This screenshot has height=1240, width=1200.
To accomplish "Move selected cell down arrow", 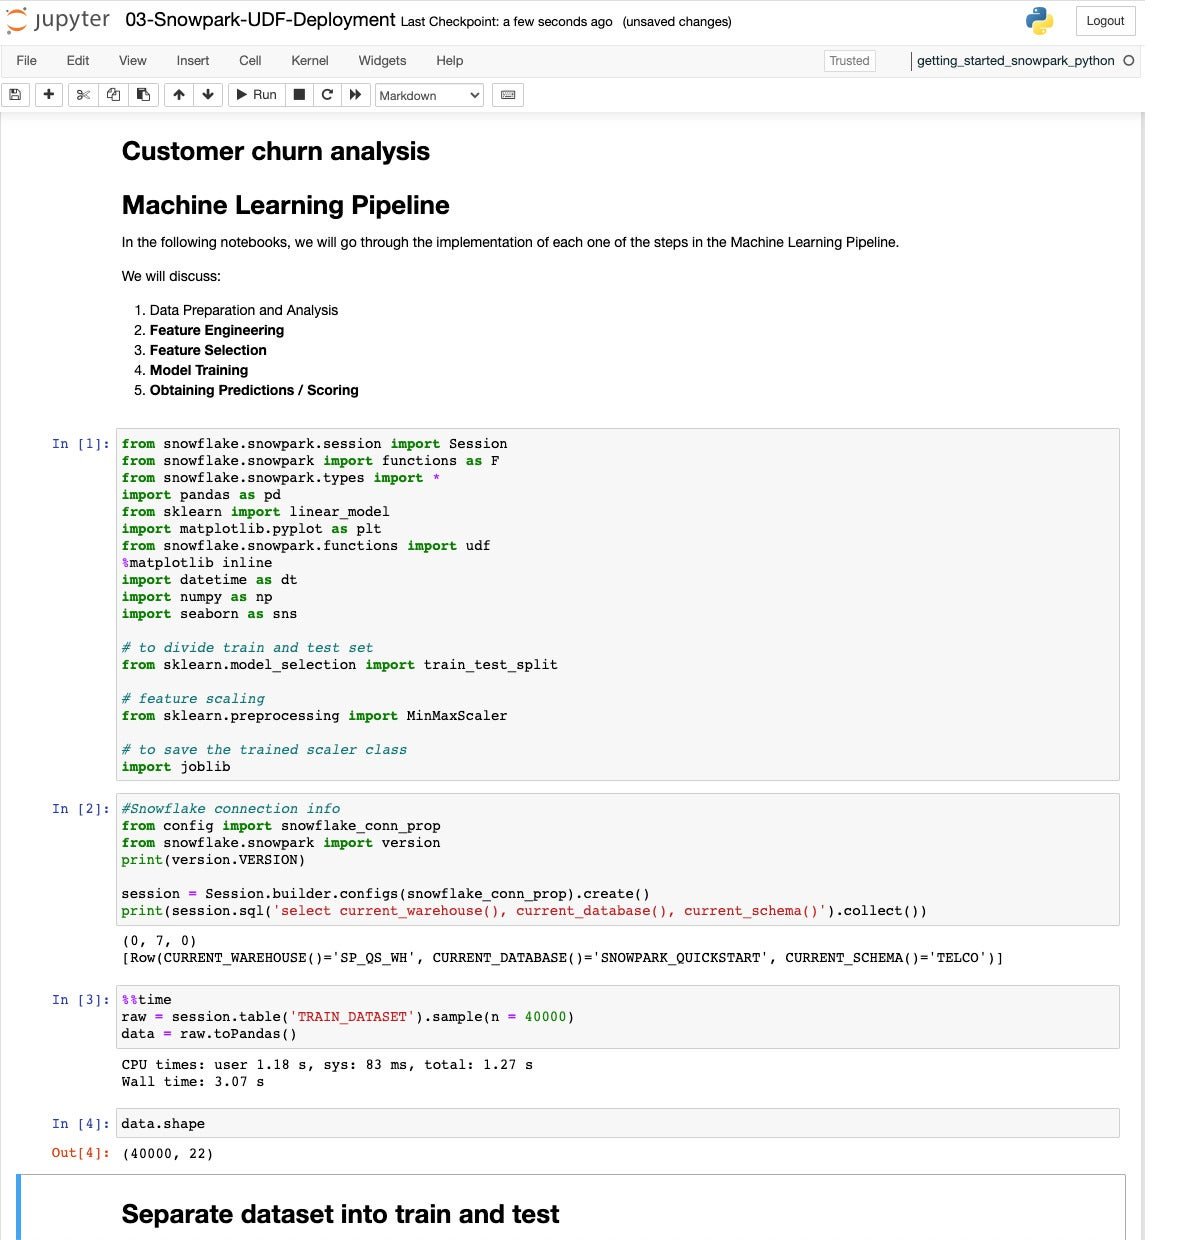I will (208, 95).
